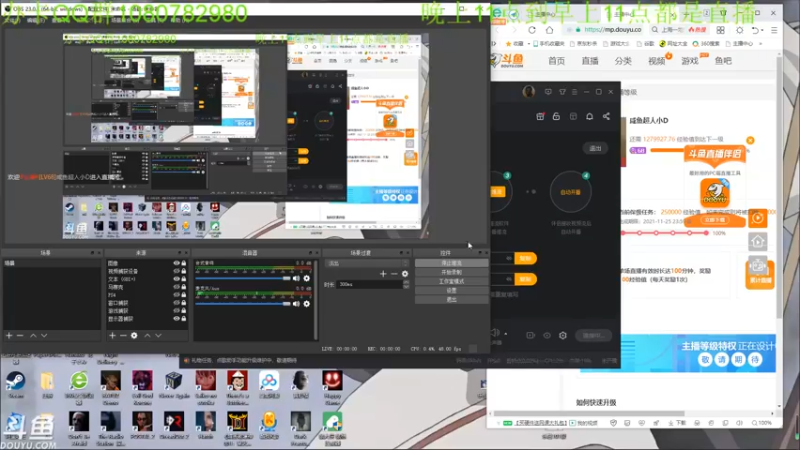This screenshot has height=450, width=800.
Task: Toggle visibility eye of the 窗口捕获 source
Action: 176,303
